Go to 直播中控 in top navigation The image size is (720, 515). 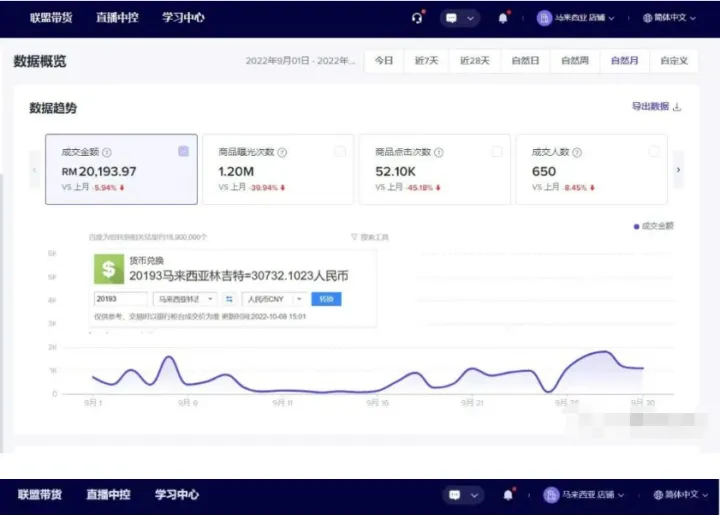[x=117, y=17]
